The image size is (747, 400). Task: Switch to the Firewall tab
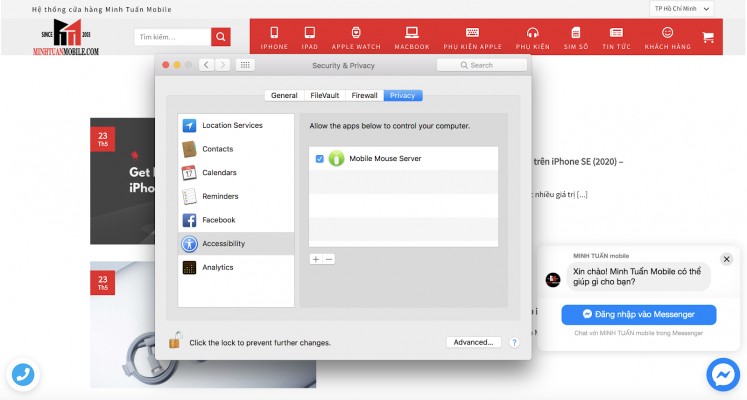364,96
